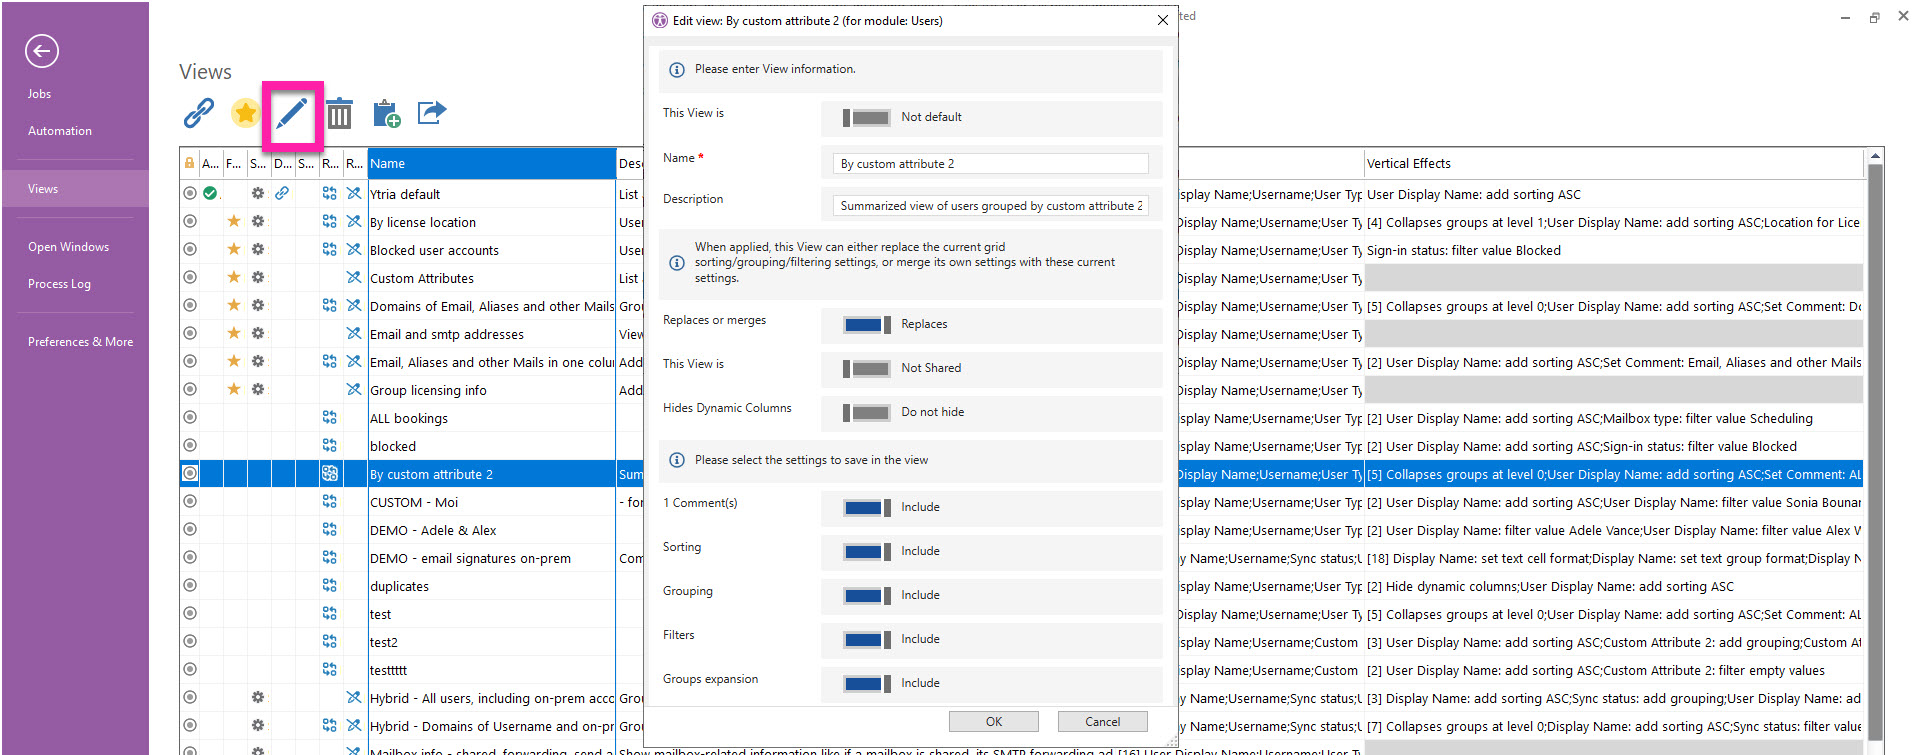Click the gear icon in Ytria default row
Viewport: 1920px width, 755px height.
(x=258, y=193)
